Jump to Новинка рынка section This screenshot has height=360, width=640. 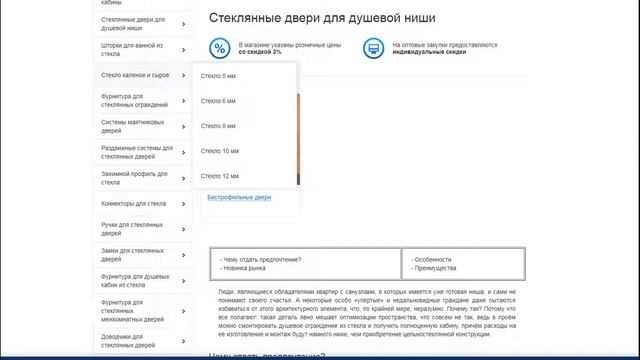click(x=243, y=268)
